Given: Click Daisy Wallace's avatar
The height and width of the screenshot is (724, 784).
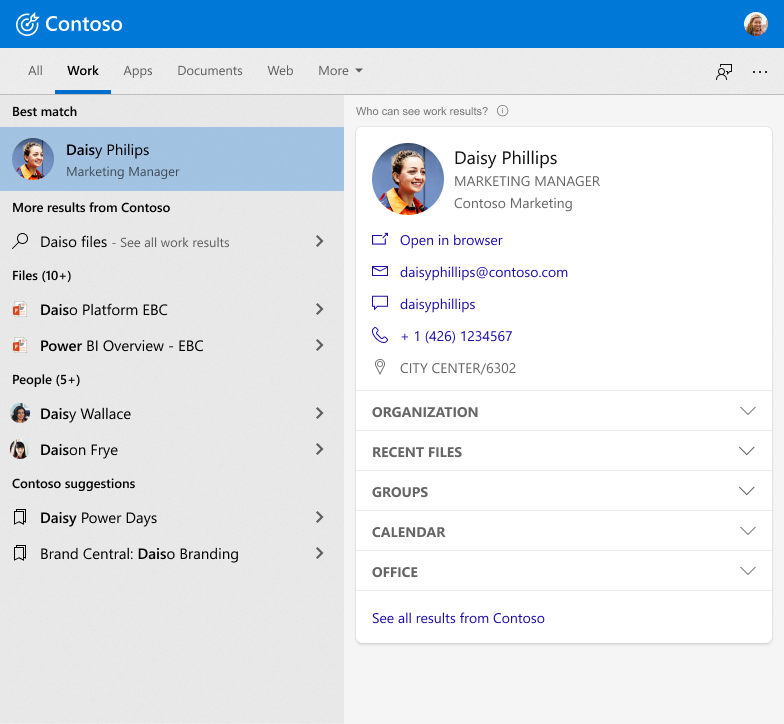Looking at the screenshot, I should click(20, 413).
